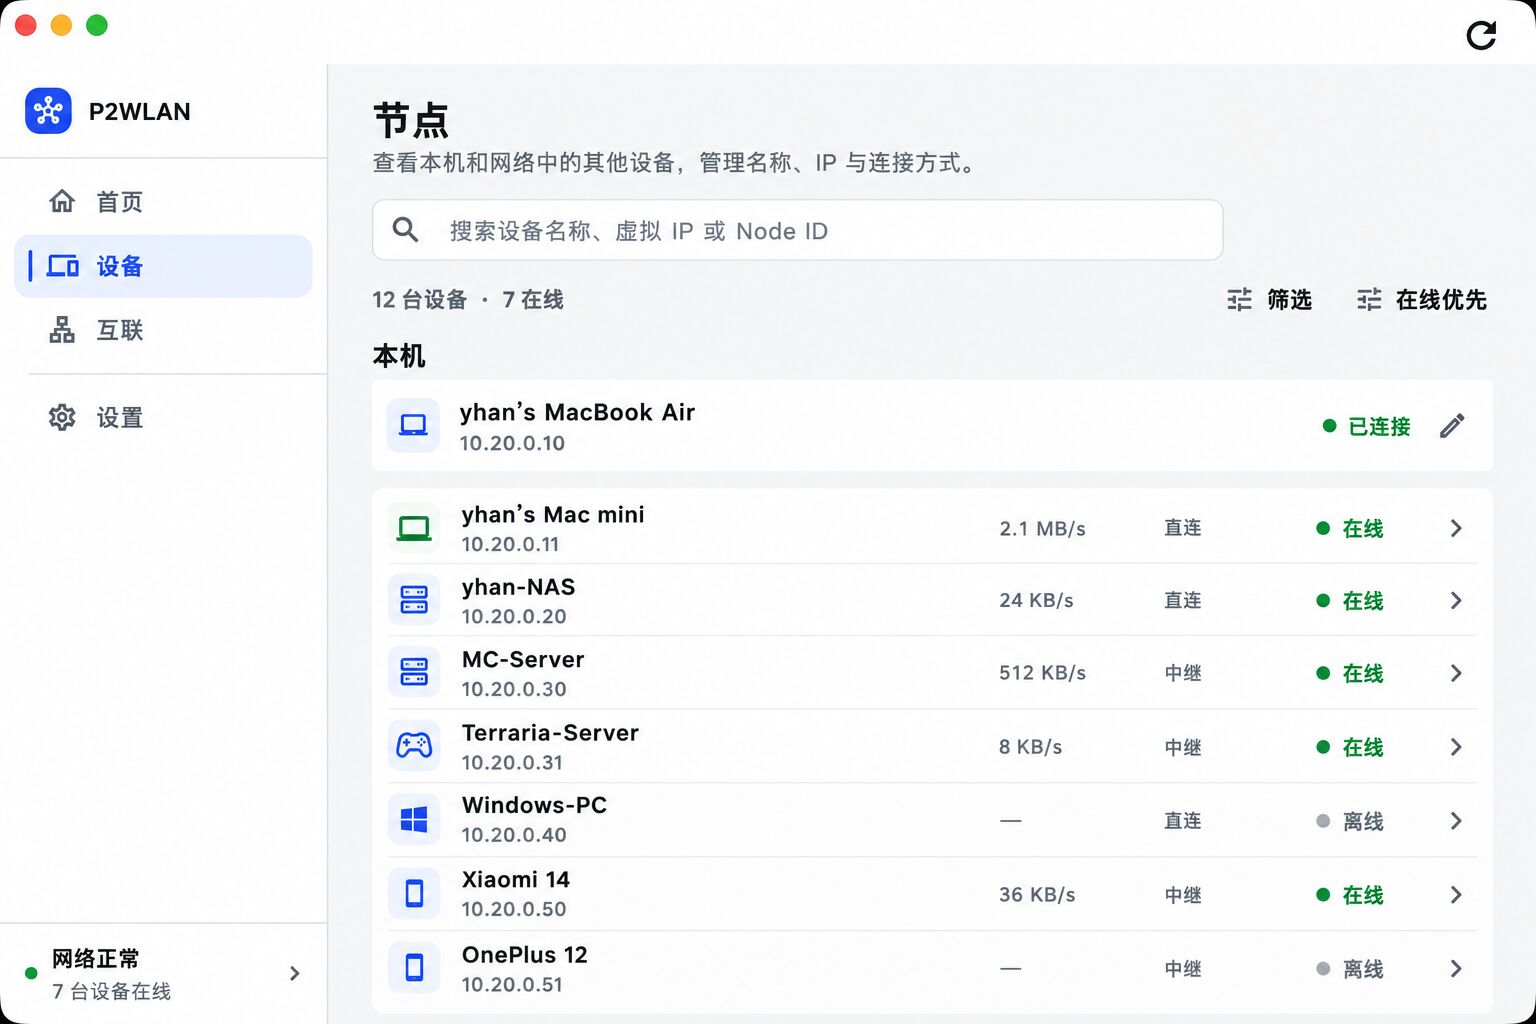This screenshot has height=1024, width=1536.
Task: Click the phone icon of Xiaomi 14
Action: click(414, 894)
